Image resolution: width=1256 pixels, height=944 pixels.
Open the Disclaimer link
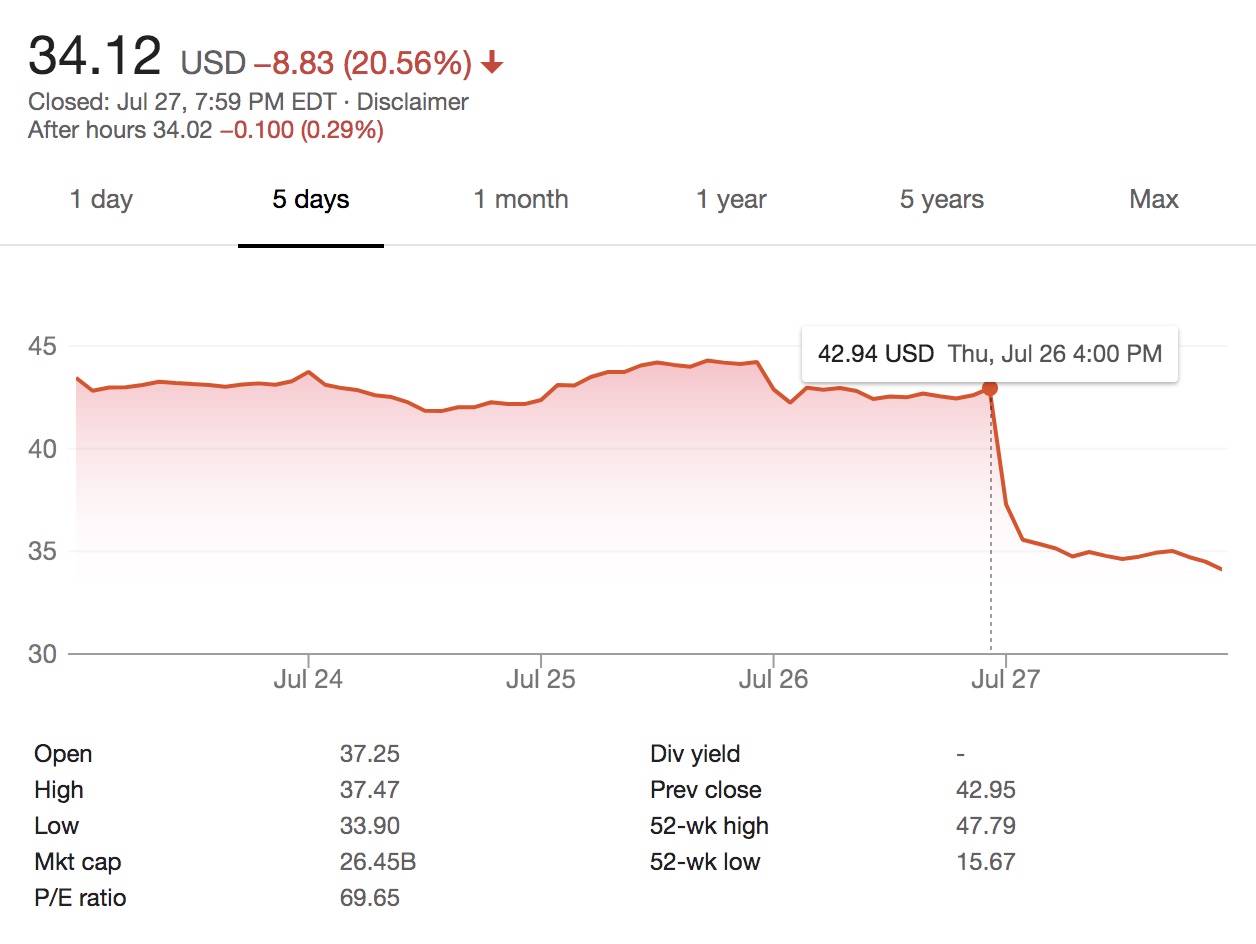412,102
